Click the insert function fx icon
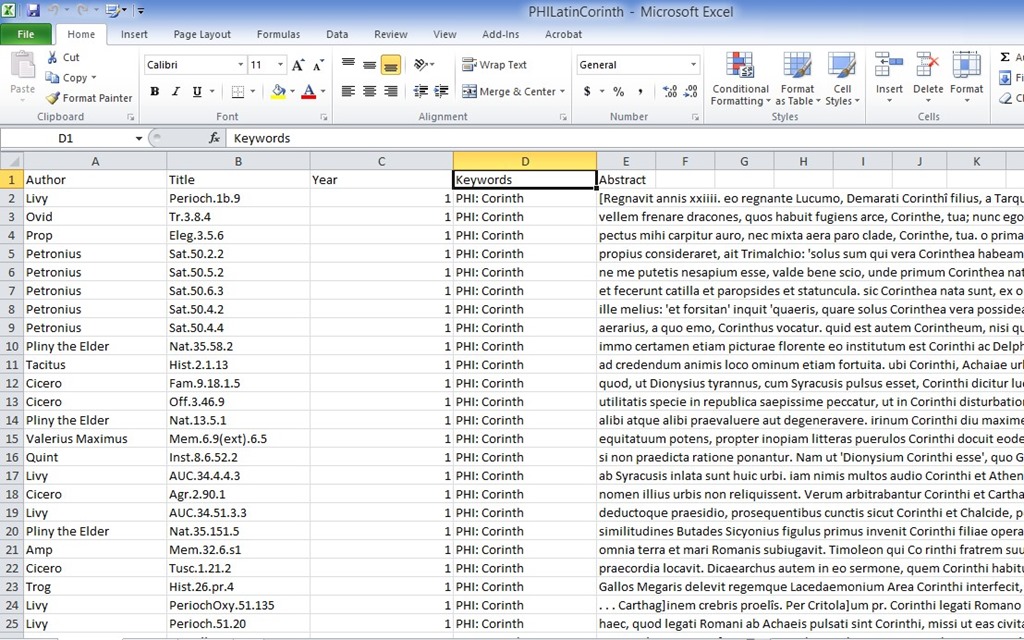The width and height of the screenshot is (1024, 640). pos(214,138)
